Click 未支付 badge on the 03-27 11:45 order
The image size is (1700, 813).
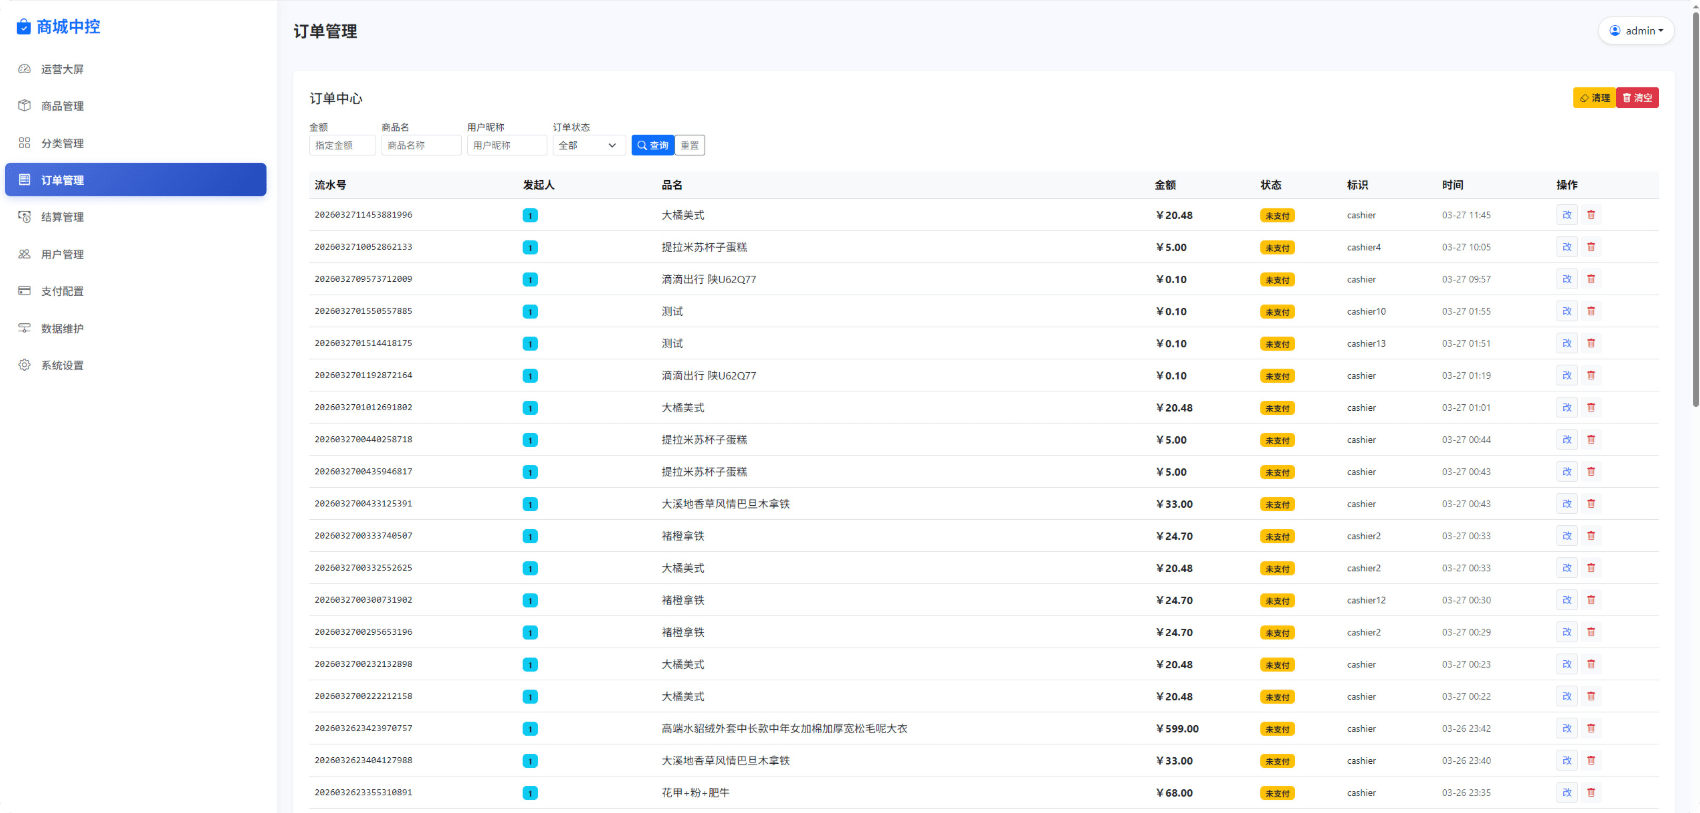point(1277,216)
